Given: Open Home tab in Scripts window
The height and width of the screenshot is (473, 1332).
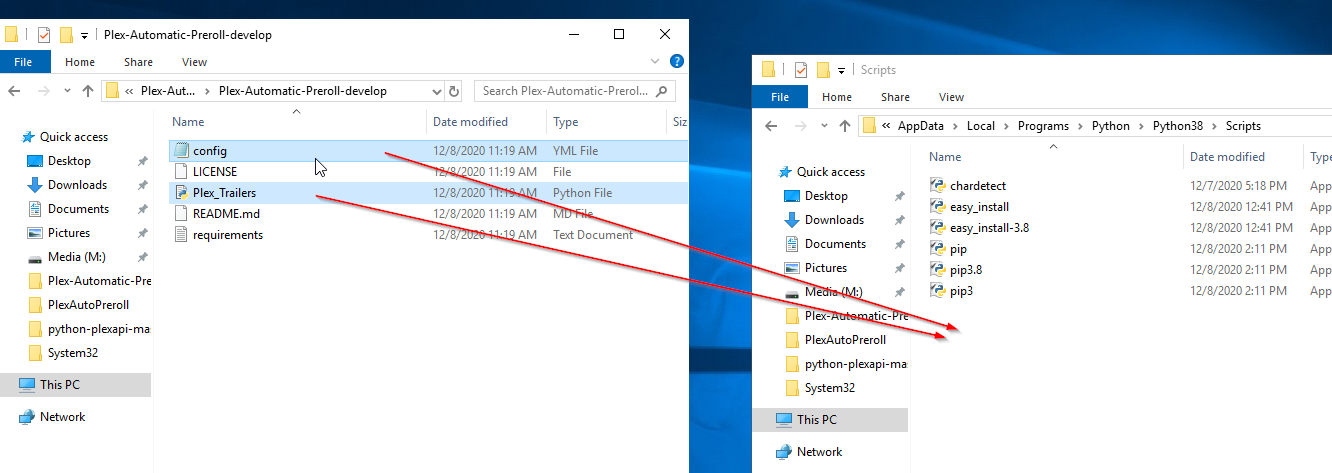Looking at the screenshot, I should coord(837,97).
